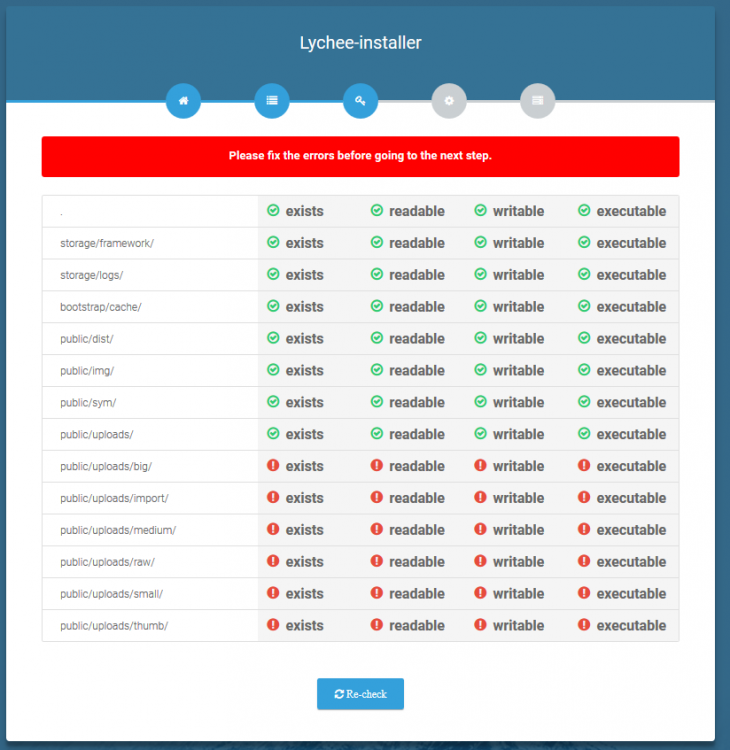Select the public/uploads/import/ path text
Screen dimensions: 730x750
(114, 498)
